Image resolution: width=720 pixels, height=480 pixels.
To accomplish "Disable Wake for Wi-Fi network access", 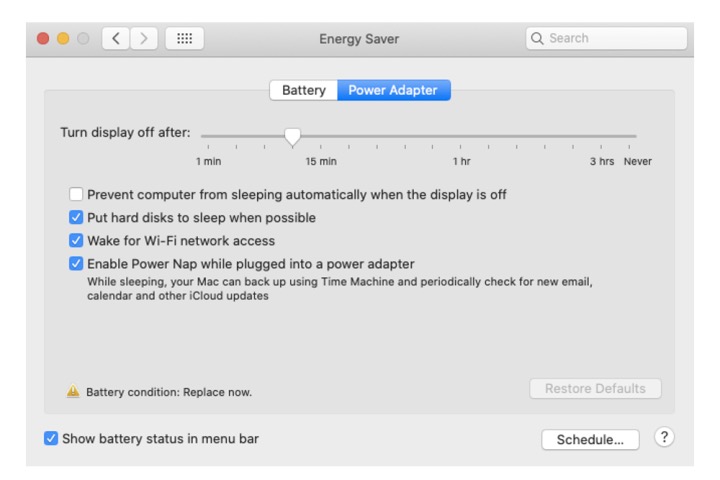I will click(x=76, y=241).
